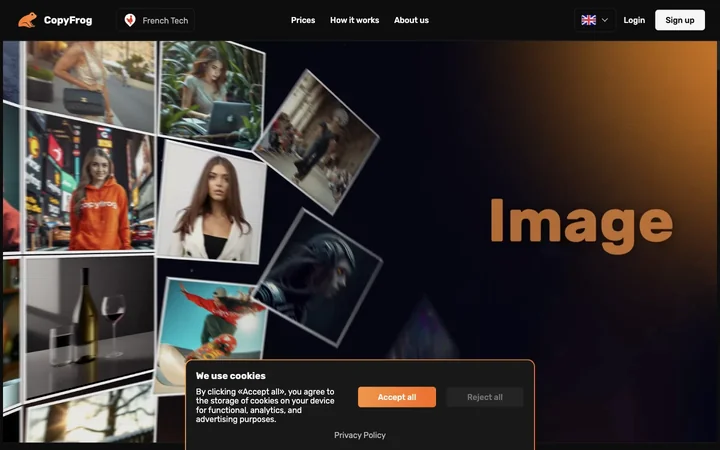This screenshot has height=450, width=720.
Task: Accept all cookies
Action: pyautogui.click(x=397, y=397)
